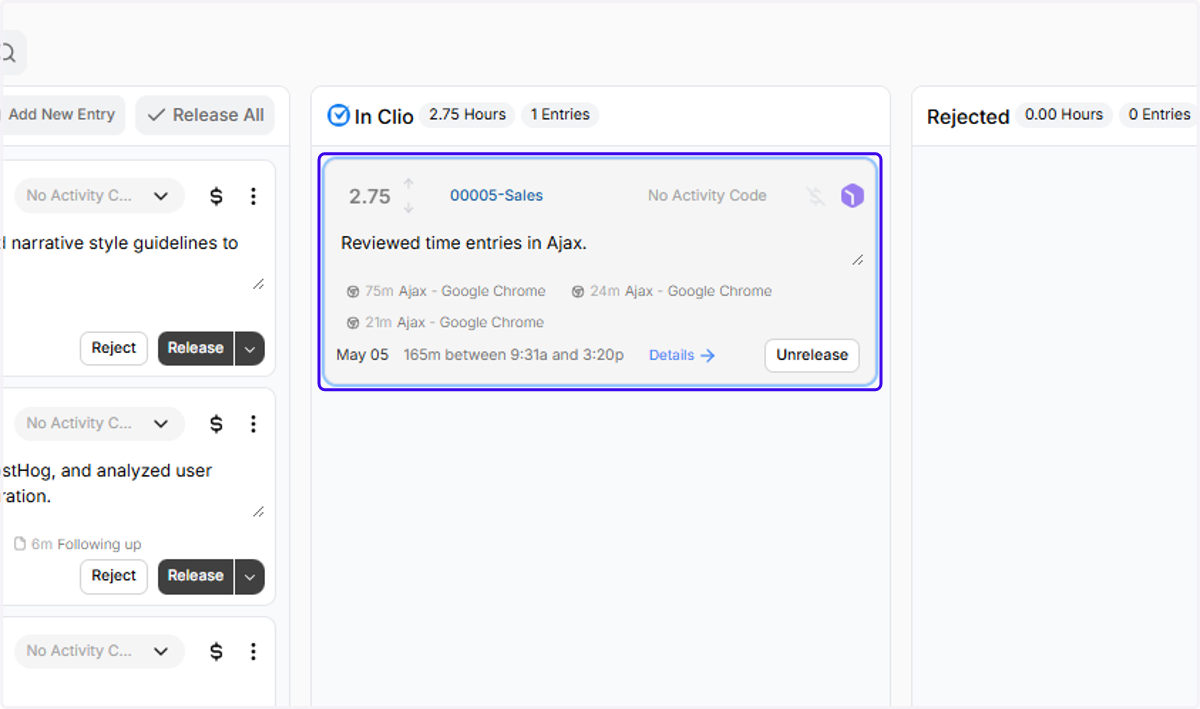Reject the entry with 6m Following up
This screenshot has width=1200, height=709.
(x=114, y=576)
